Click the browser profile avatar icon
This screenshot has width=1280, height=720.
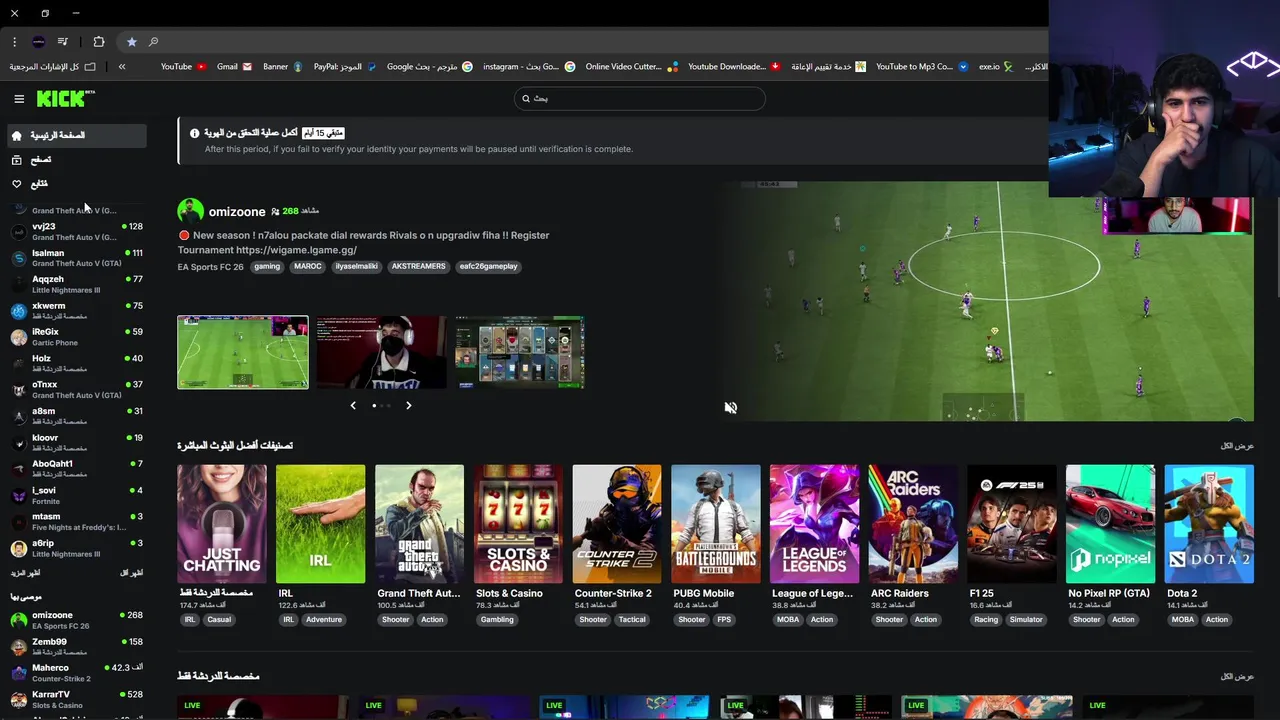tap(38, 42)
